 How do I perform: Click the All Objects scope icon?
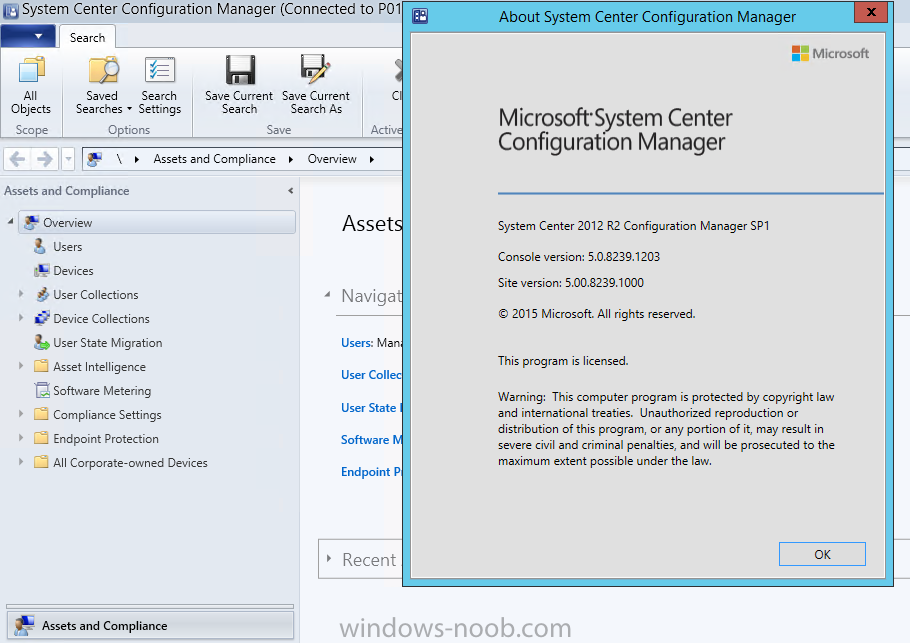tap(31, 70)
